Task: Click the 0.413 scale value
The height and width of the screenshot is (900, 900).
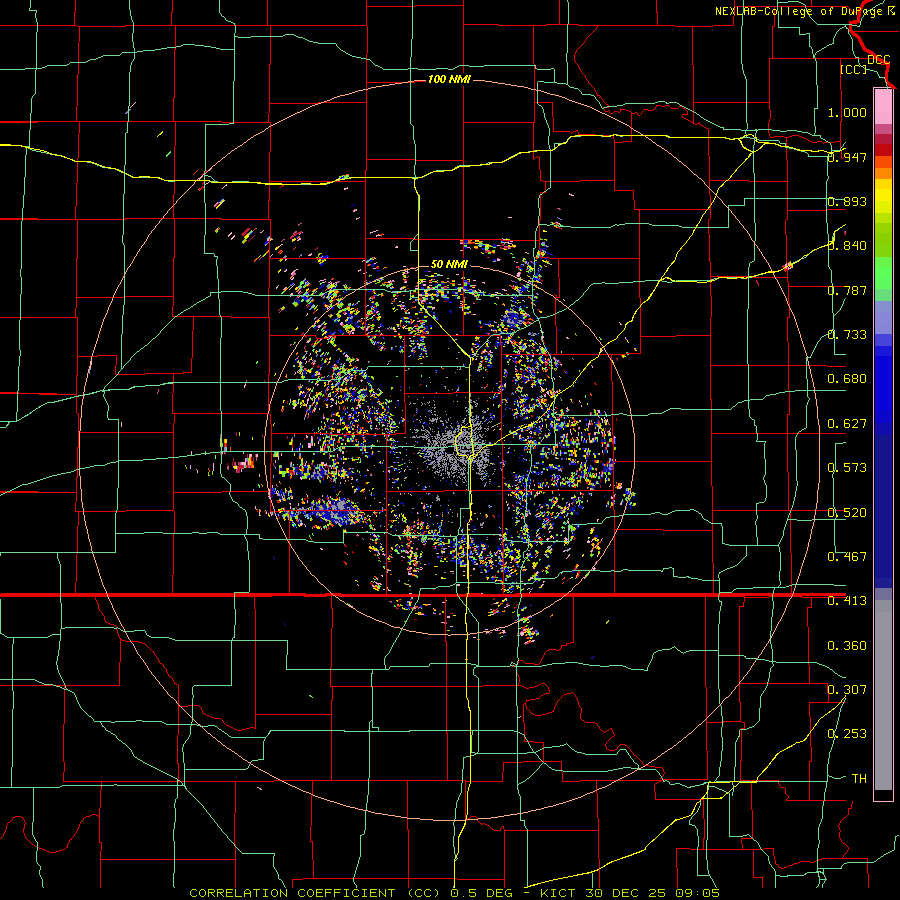Action: click(847, 601)
